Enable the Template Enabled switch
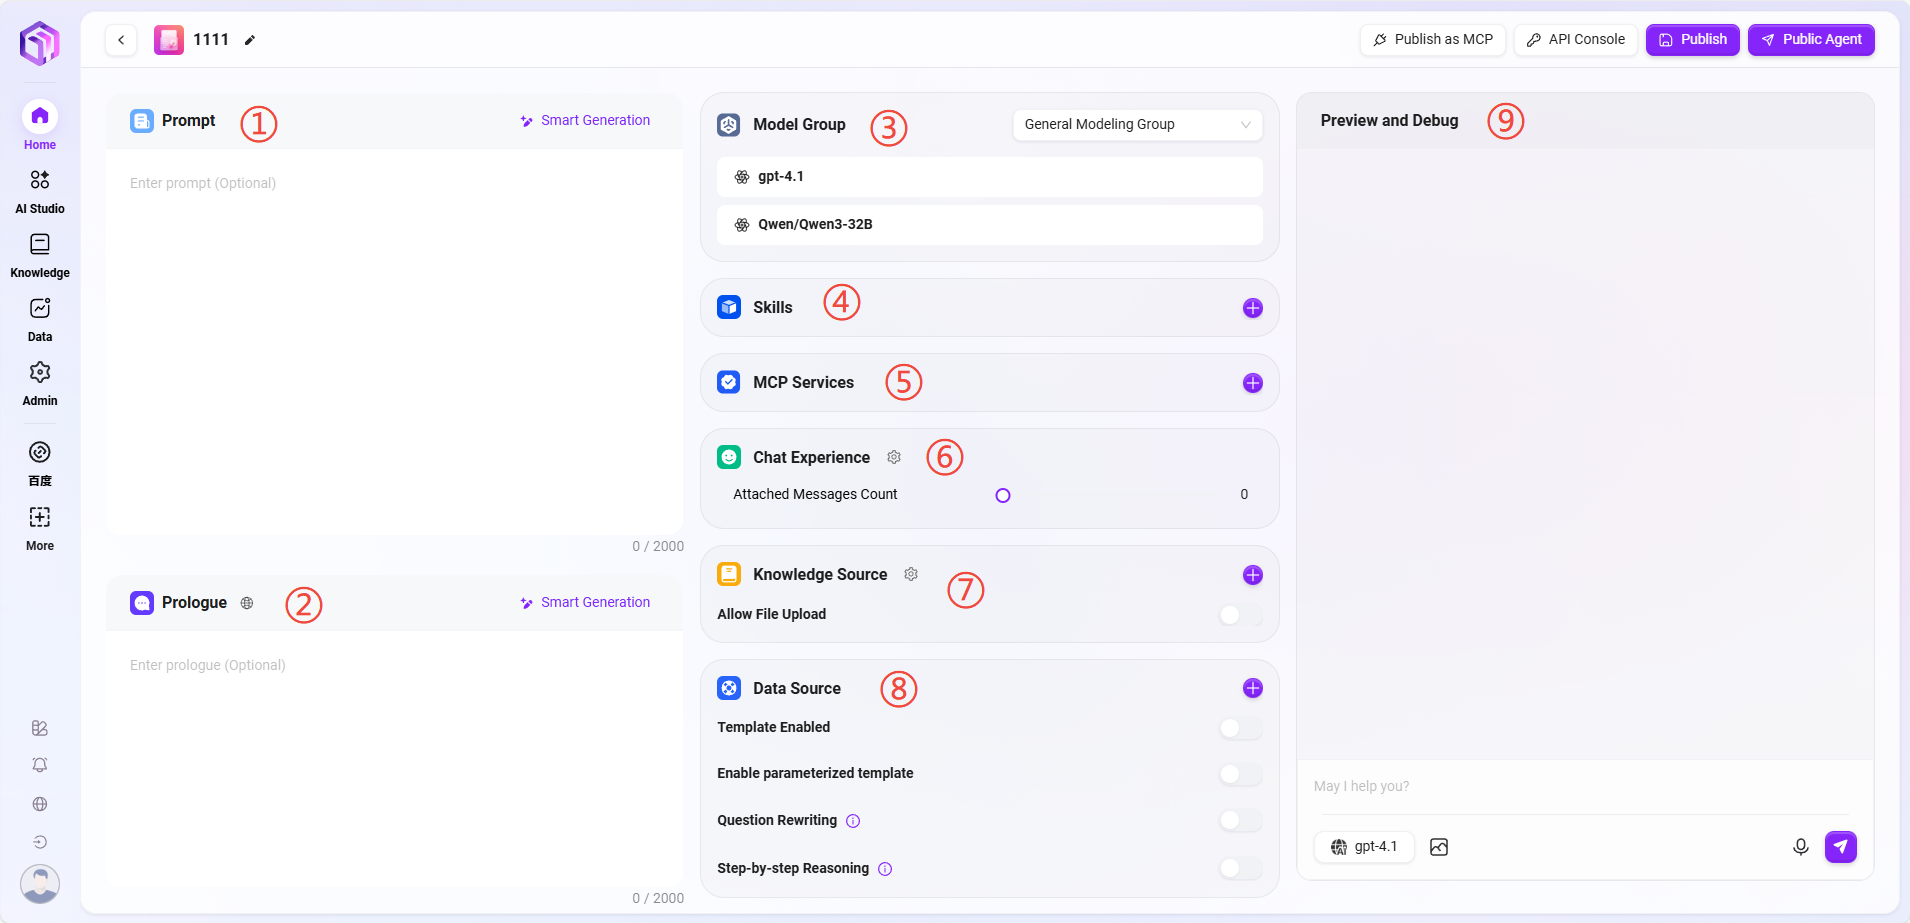 tap(1240, 728)
